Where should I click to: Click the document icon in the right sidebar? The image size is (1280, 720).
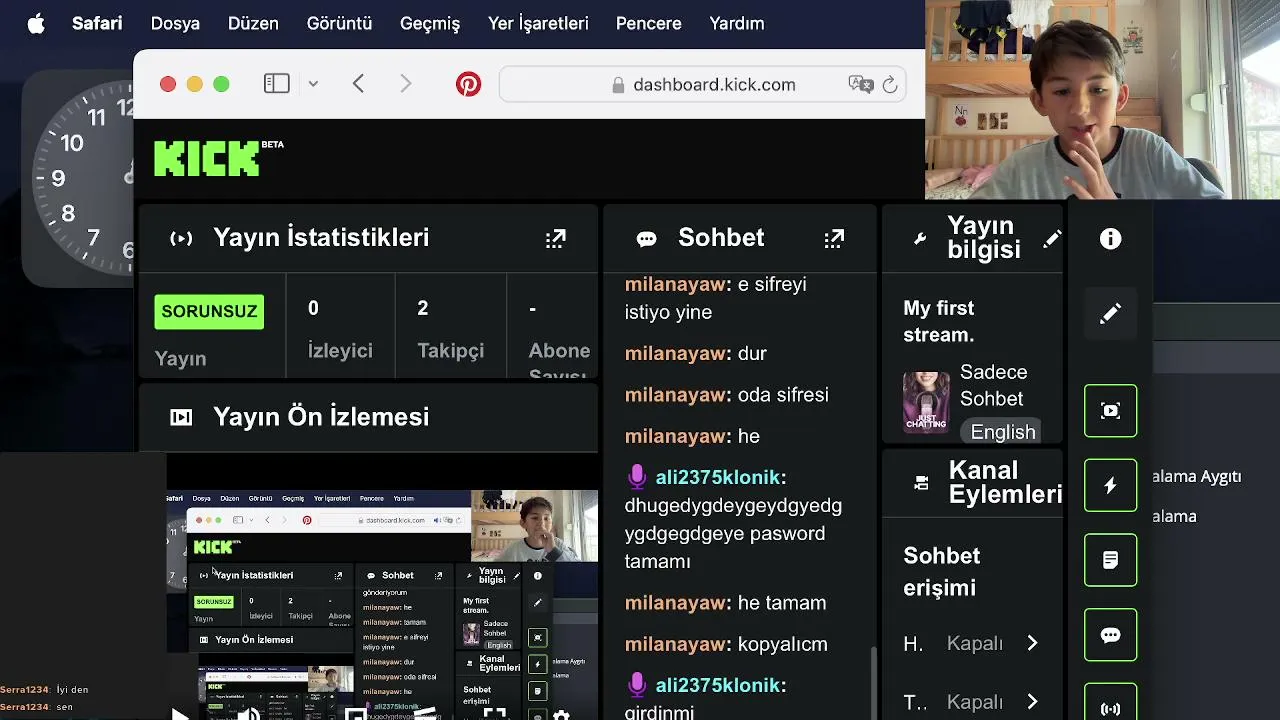[1110, 560]
